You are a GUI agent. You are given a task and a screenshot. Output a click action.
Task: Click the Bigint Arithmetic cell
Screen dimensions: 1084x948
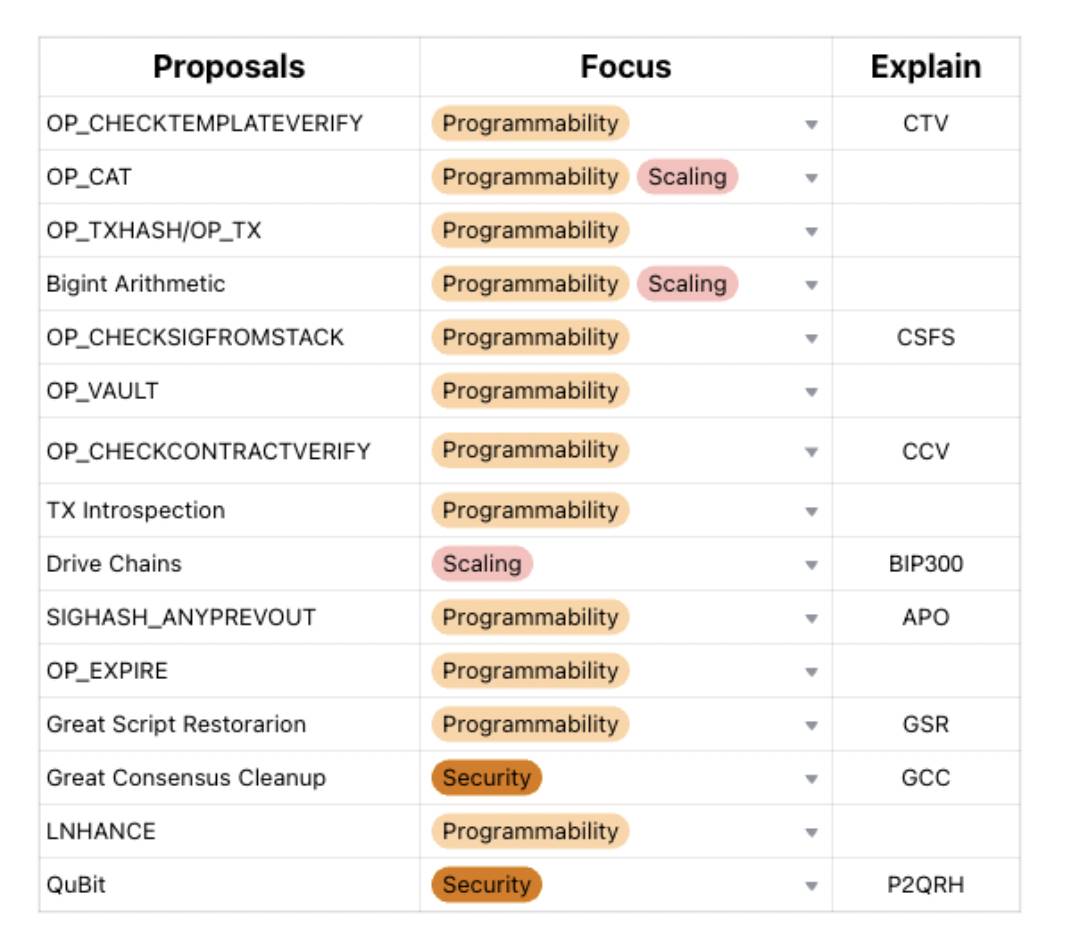click(x=136, y=284)
